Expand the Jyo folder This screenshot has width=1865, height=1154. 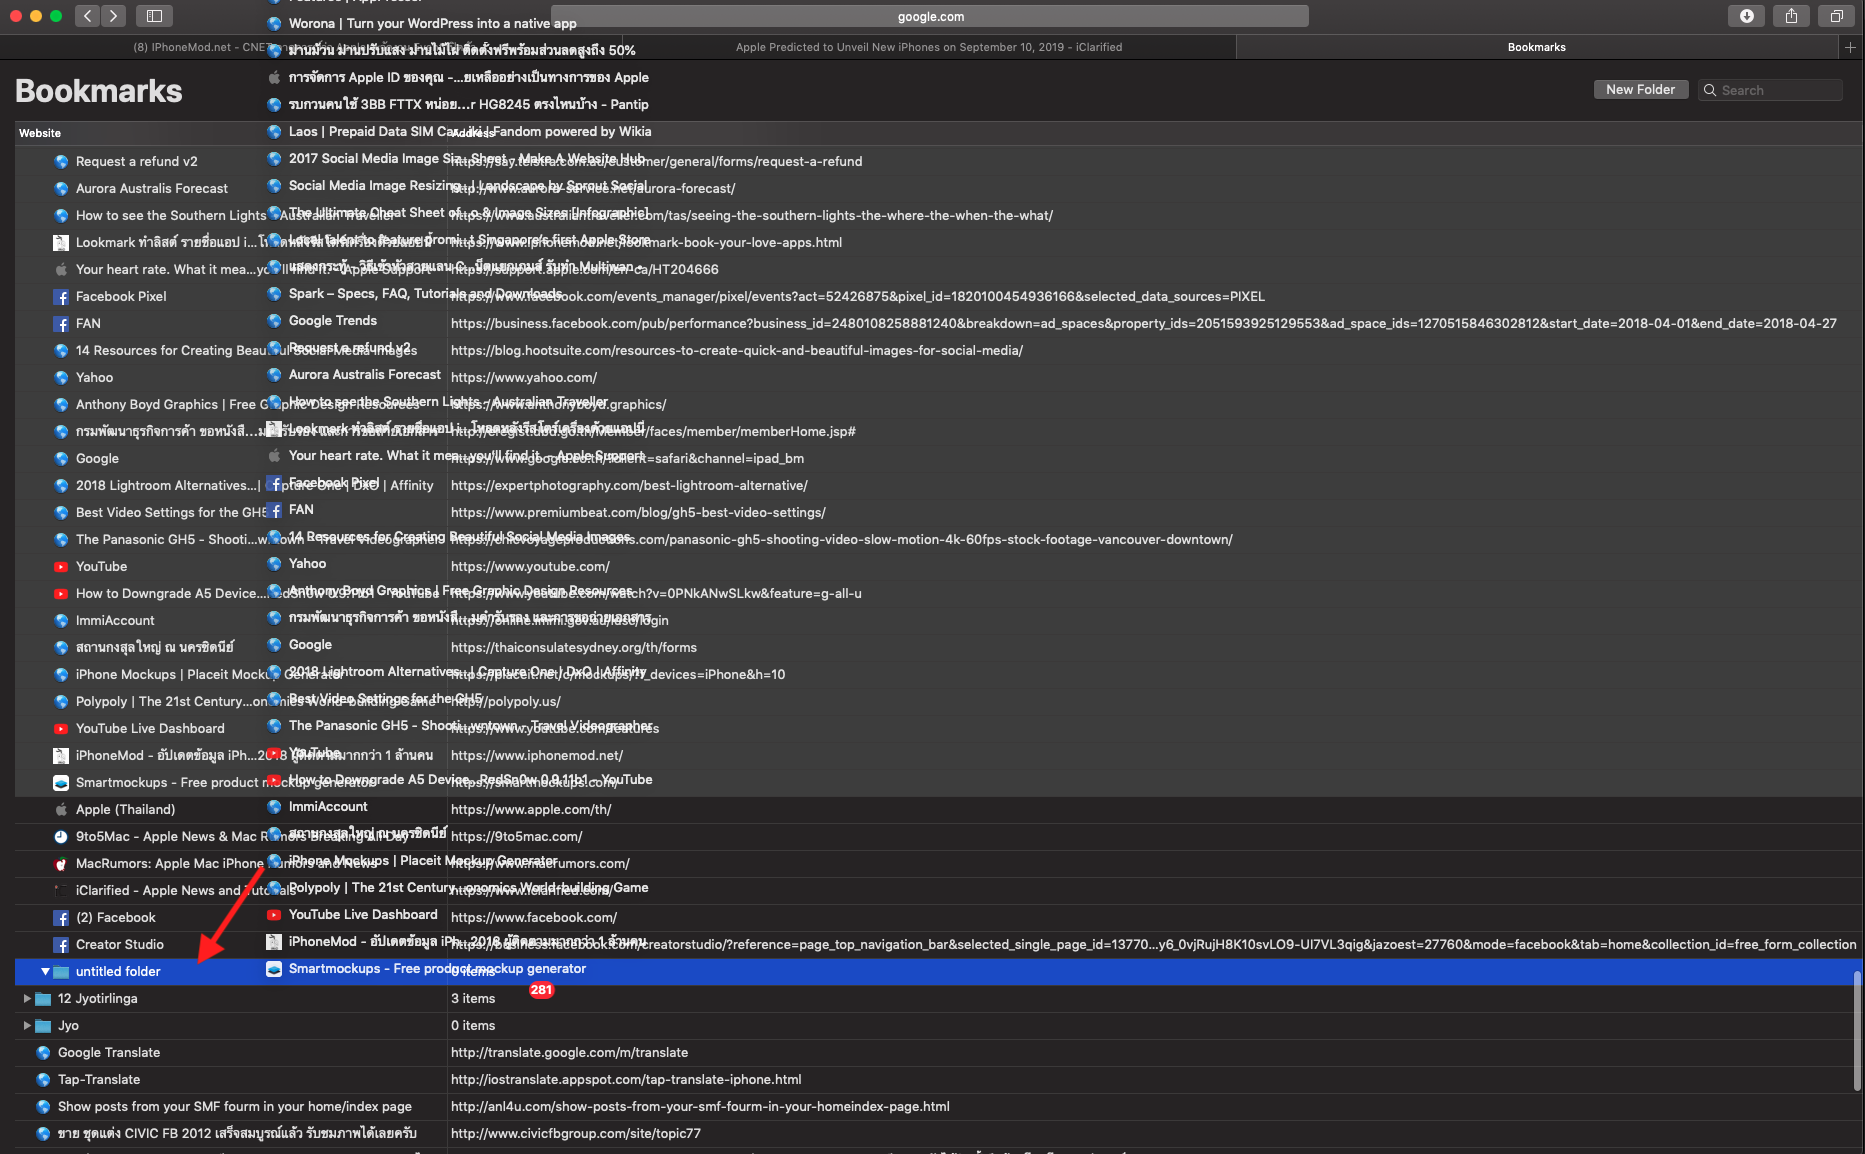(27, 1025)
